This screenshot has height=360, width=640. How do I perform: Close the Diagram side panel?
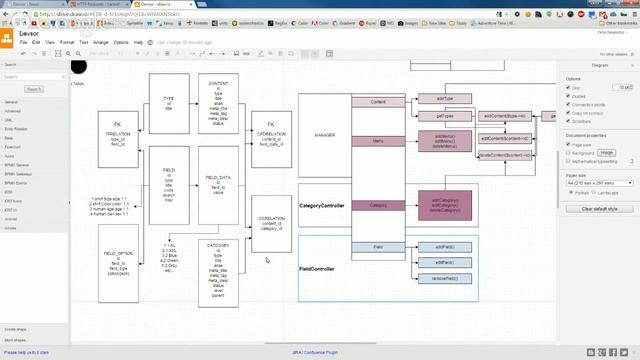pos(633,65)
